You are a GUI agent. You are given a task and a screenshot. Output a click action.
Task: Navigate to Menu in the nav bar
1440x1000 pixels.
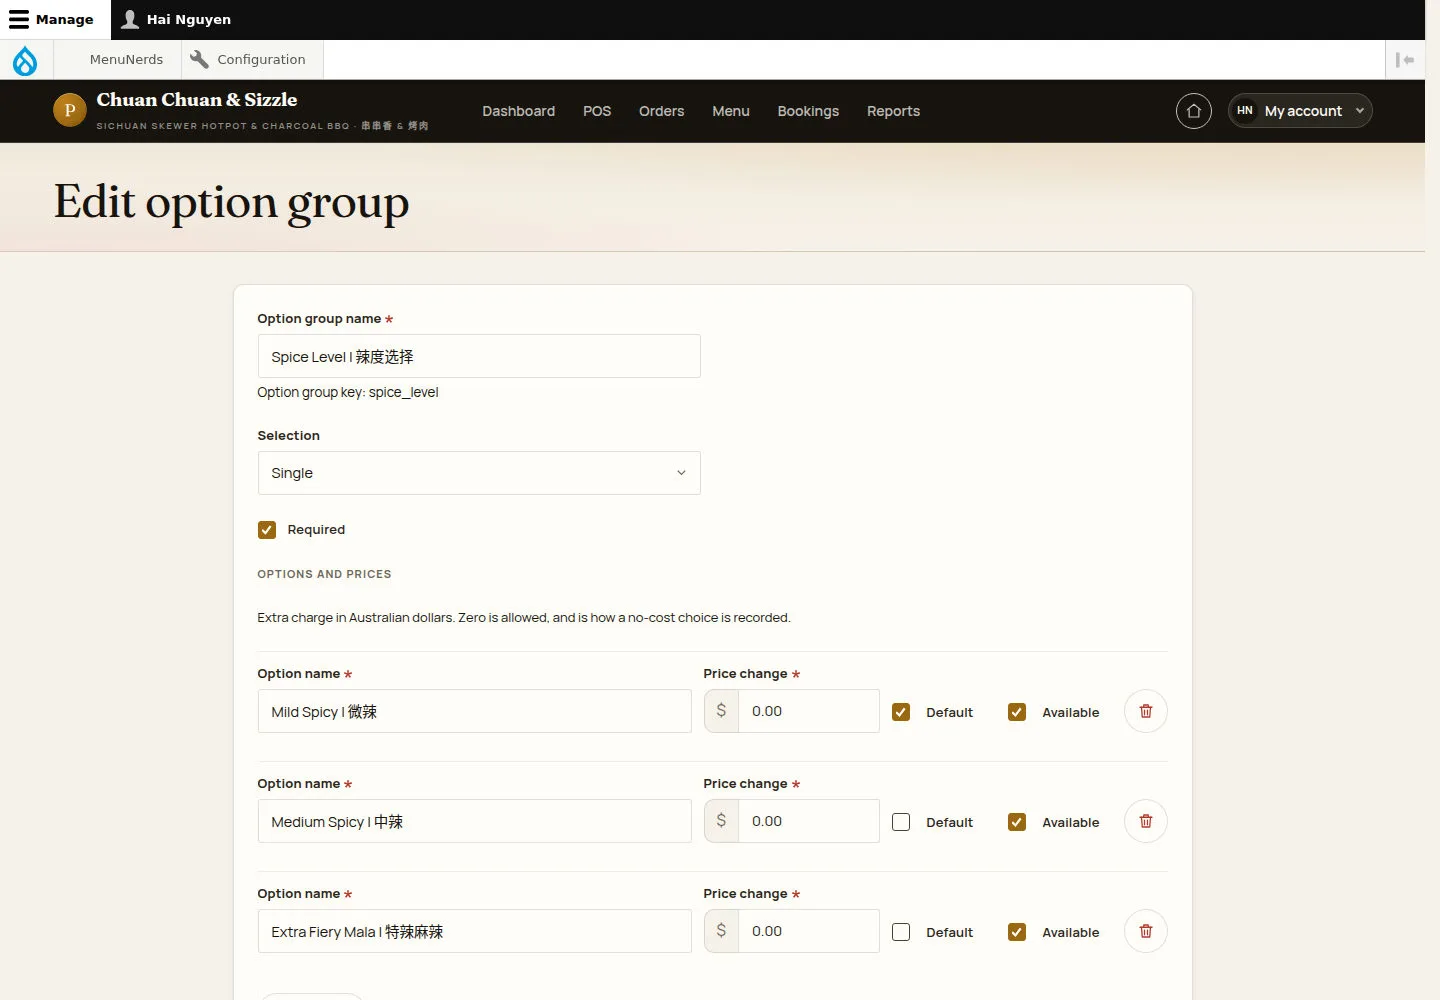[x=731, y=111]
